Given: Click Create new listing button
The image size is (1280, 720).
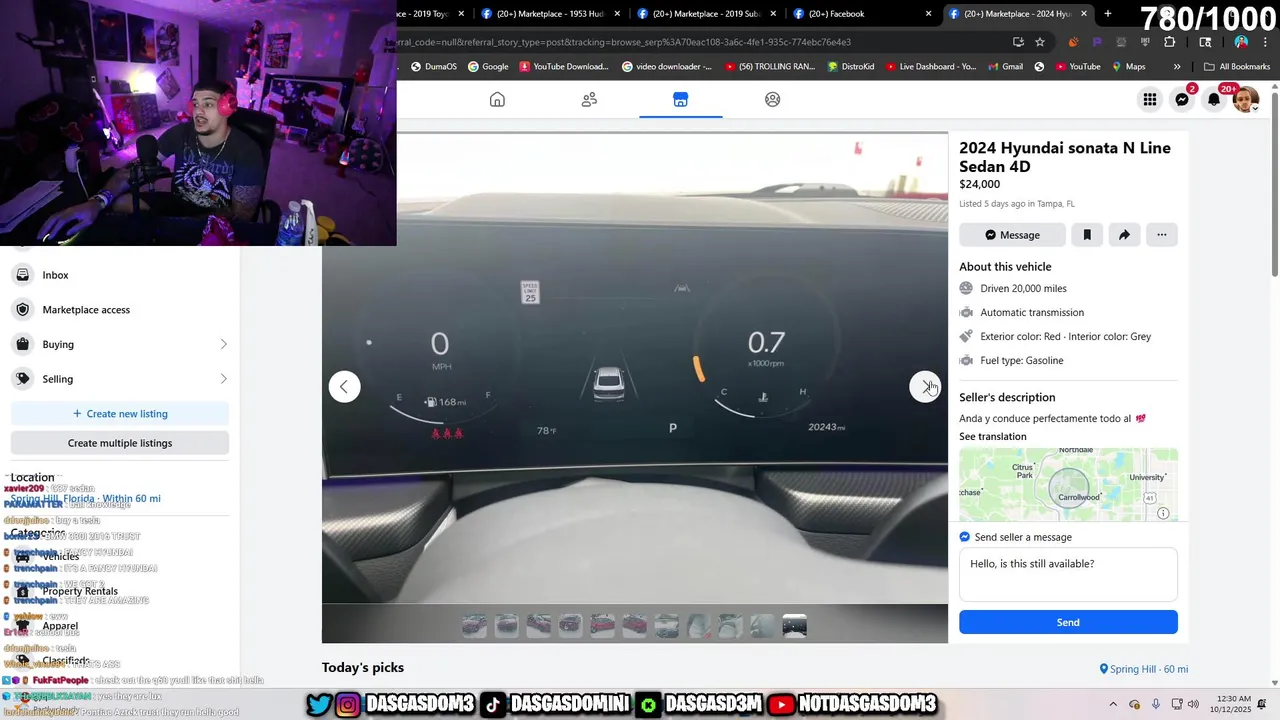Looking at the screenshot, I should click(120, 414).
